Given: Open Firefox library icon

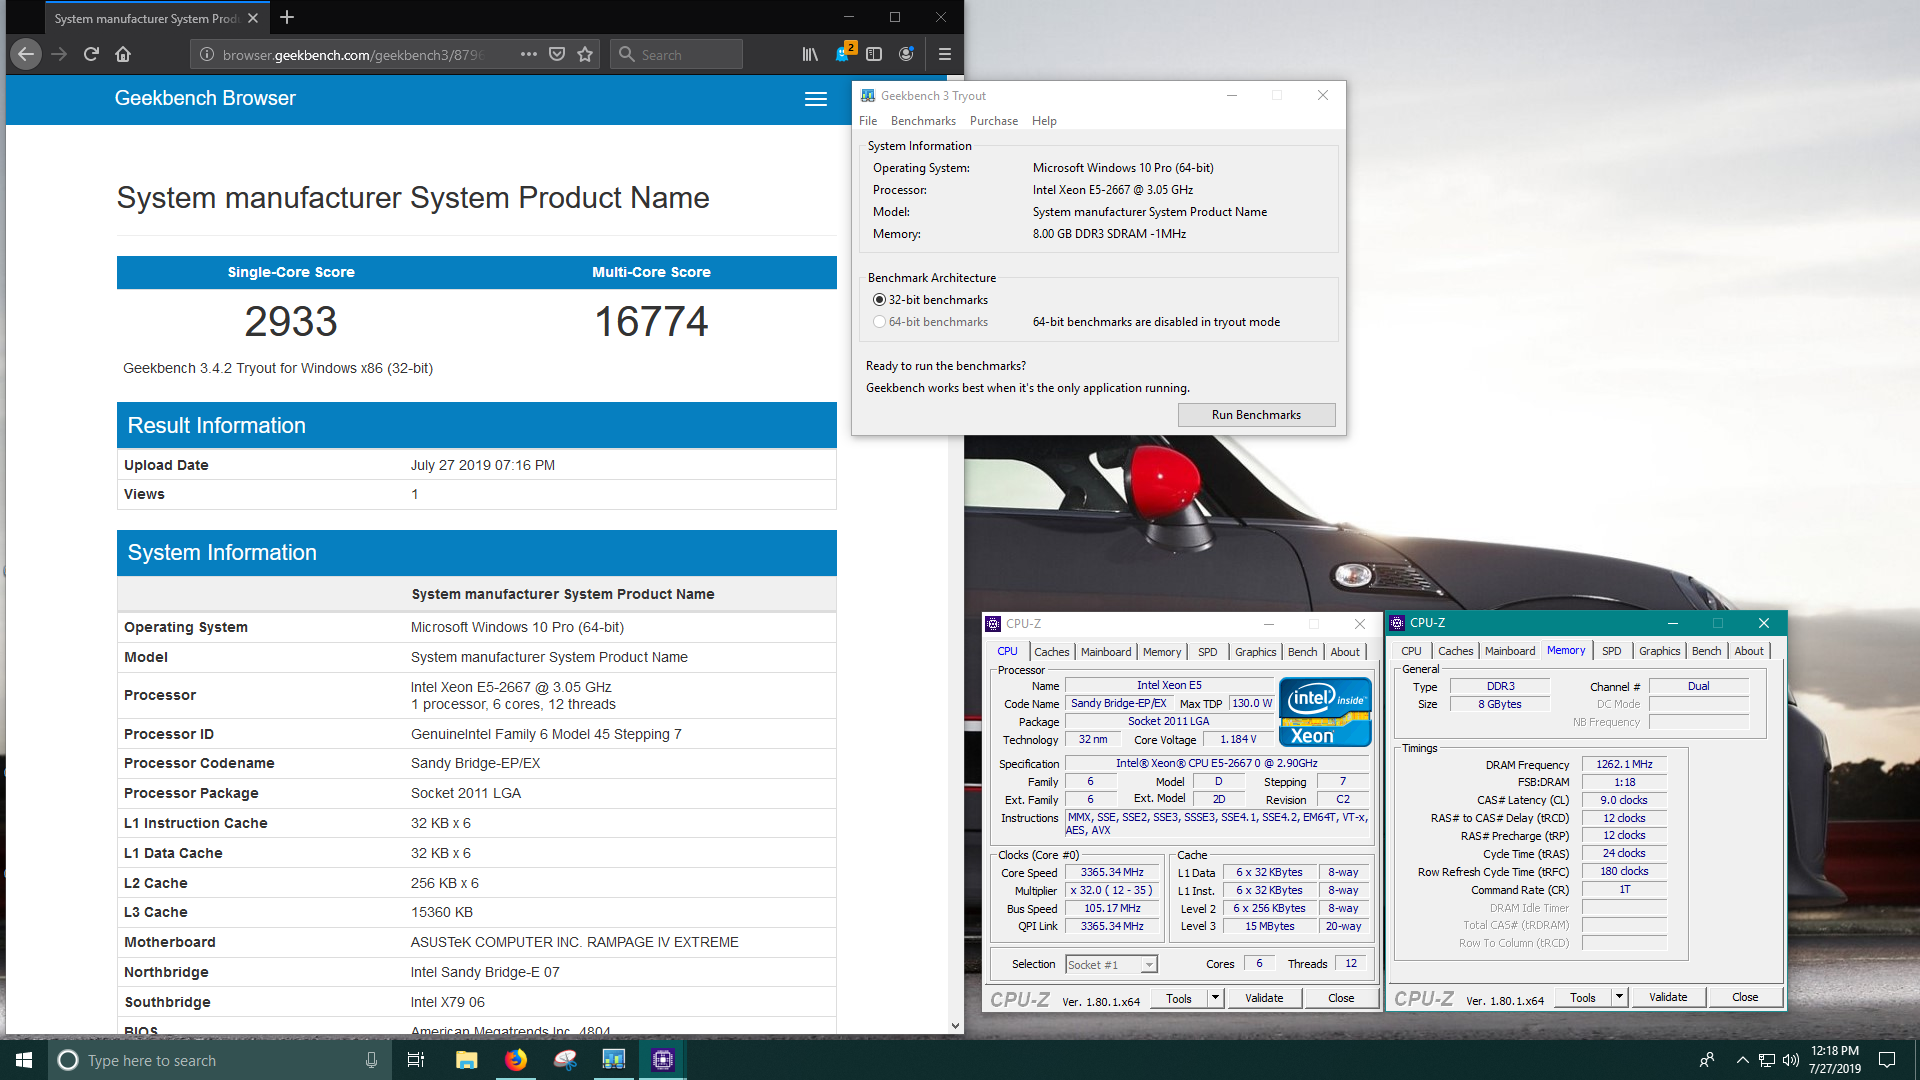Looking at the screenshot, I should (x=810, y=54).
